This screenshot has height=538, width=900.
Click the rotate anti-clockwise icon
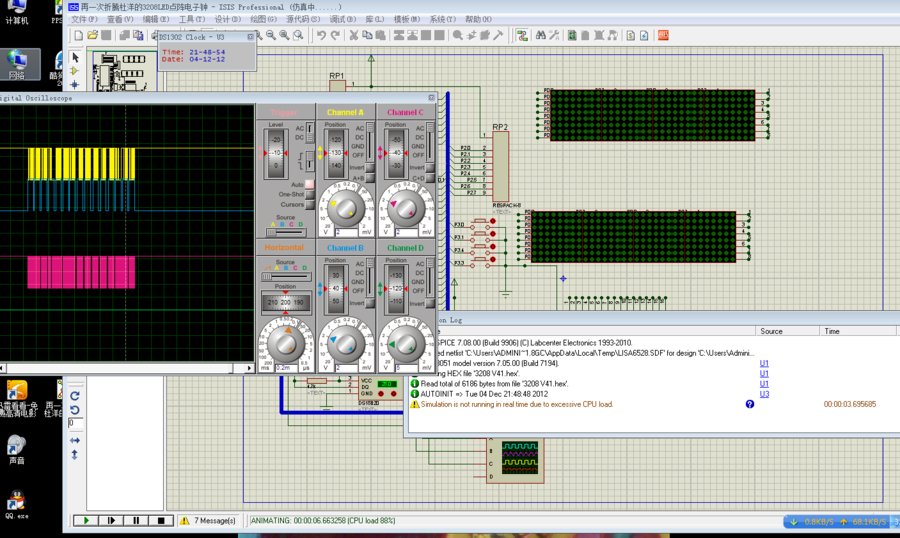(75, 410)
